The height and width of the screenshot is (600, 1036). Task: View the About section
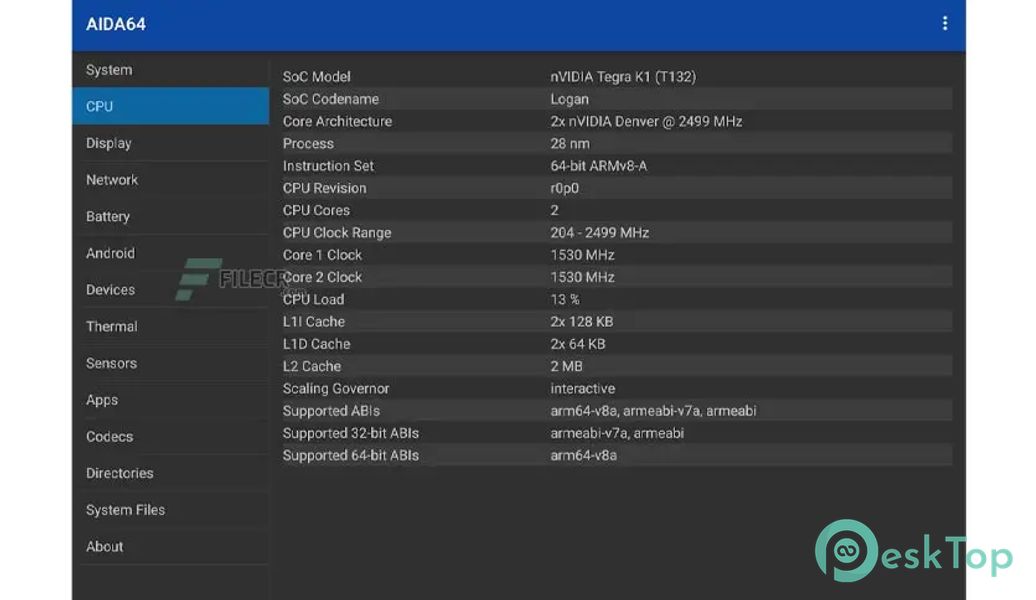170,546
